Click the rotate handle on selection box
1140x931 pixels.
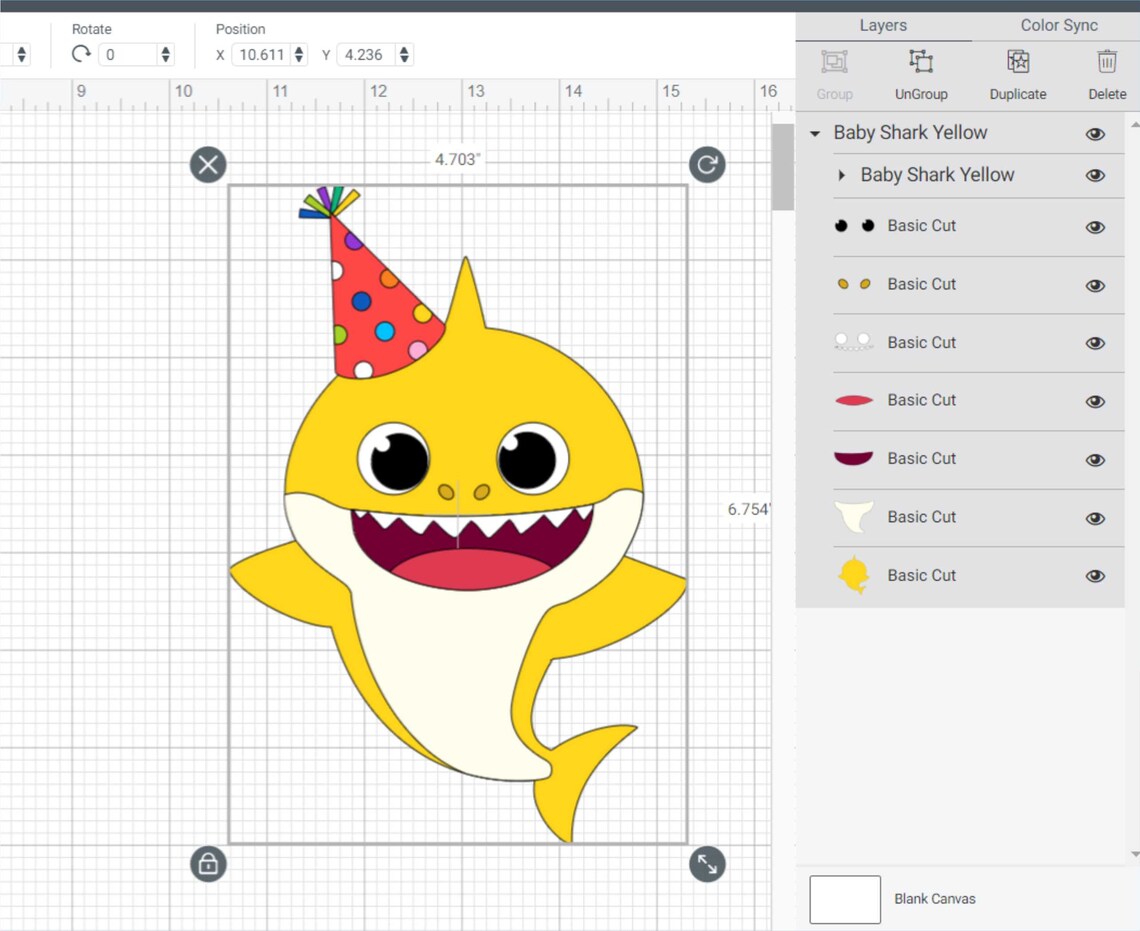click(x=707, y=165)
